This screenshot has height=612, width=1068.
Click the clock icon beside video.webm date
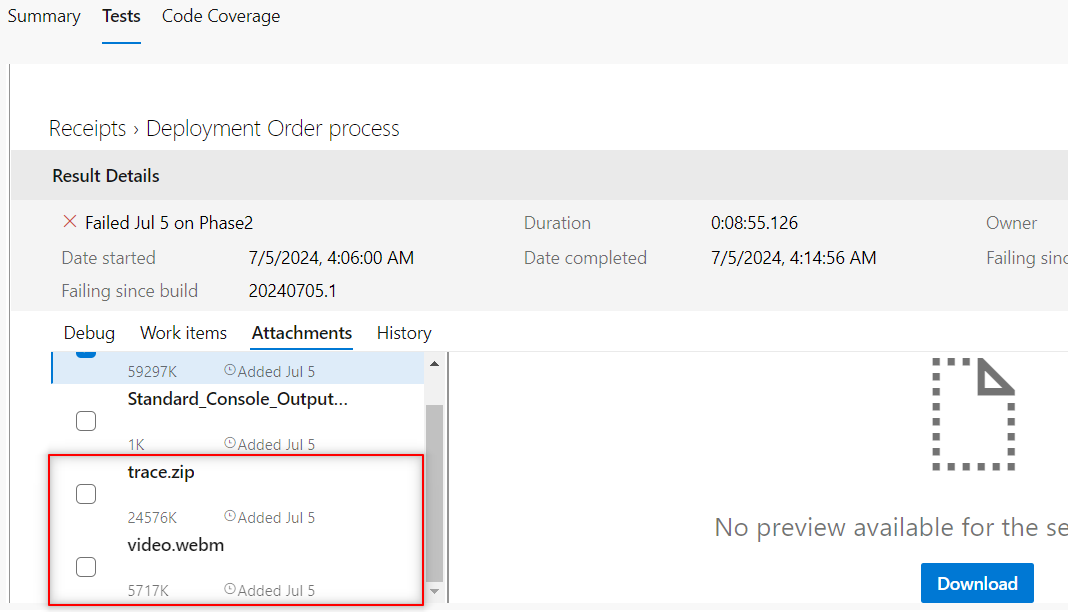coord(230,590)
